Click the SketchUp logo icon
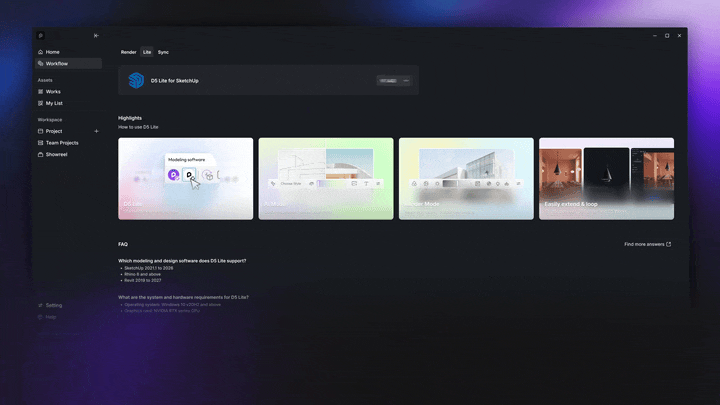The height and width of the screenshot is (405, 720). pyautogui.click(x=136, y=80)
